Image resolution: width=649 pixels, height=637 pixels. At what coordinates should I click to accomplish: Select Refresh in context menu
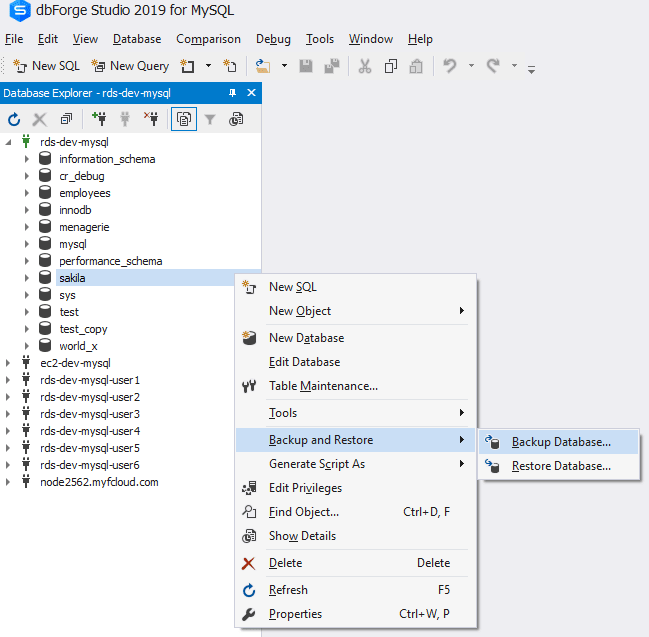[355, 590]
